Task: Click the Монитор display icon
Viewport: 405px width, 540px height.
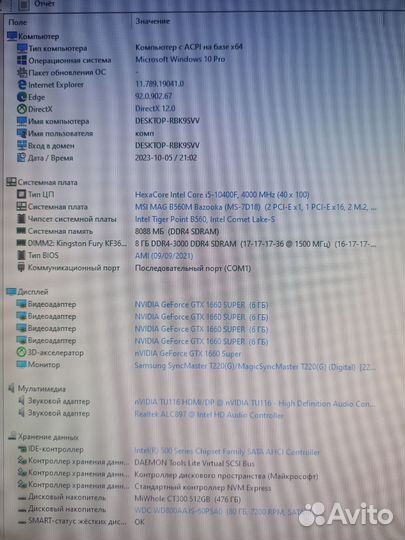Action: pos(21,364)
